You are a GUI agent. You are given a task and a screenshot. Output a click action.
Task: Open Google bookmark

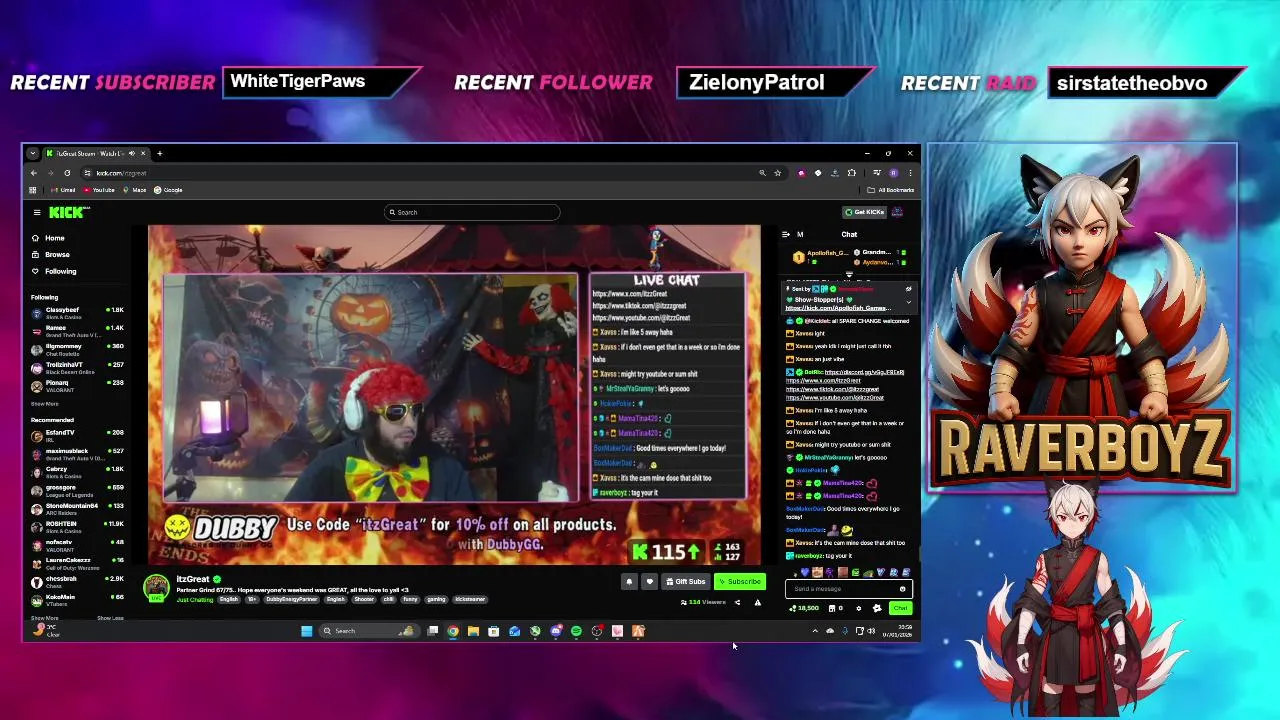click(168, 190)
